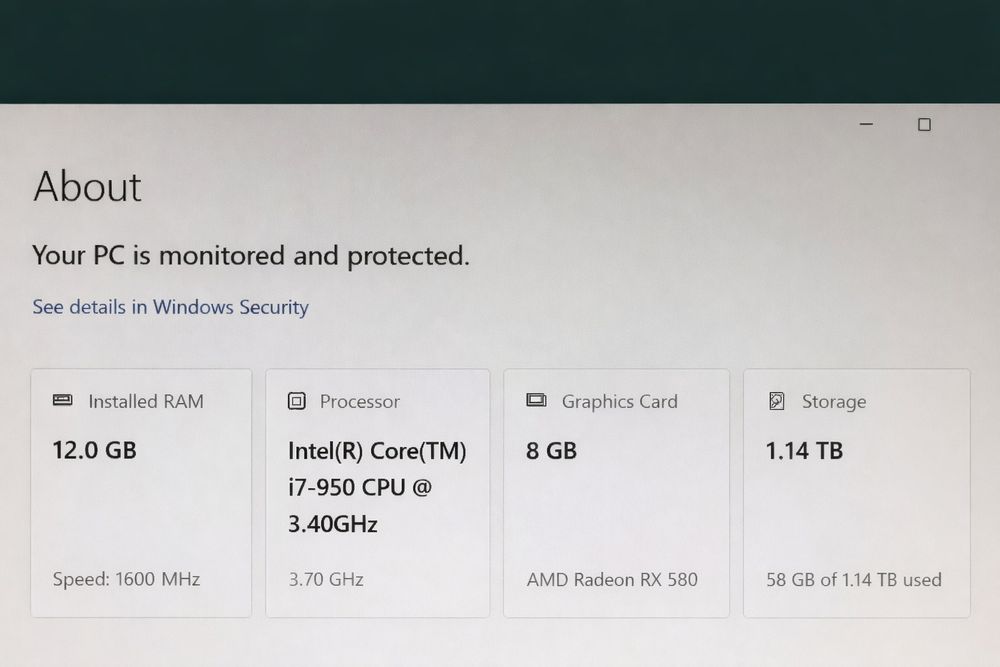Click the About page heading
Image resolution: width=1000 pixels, height=667 pixels.
pos(88,187)
